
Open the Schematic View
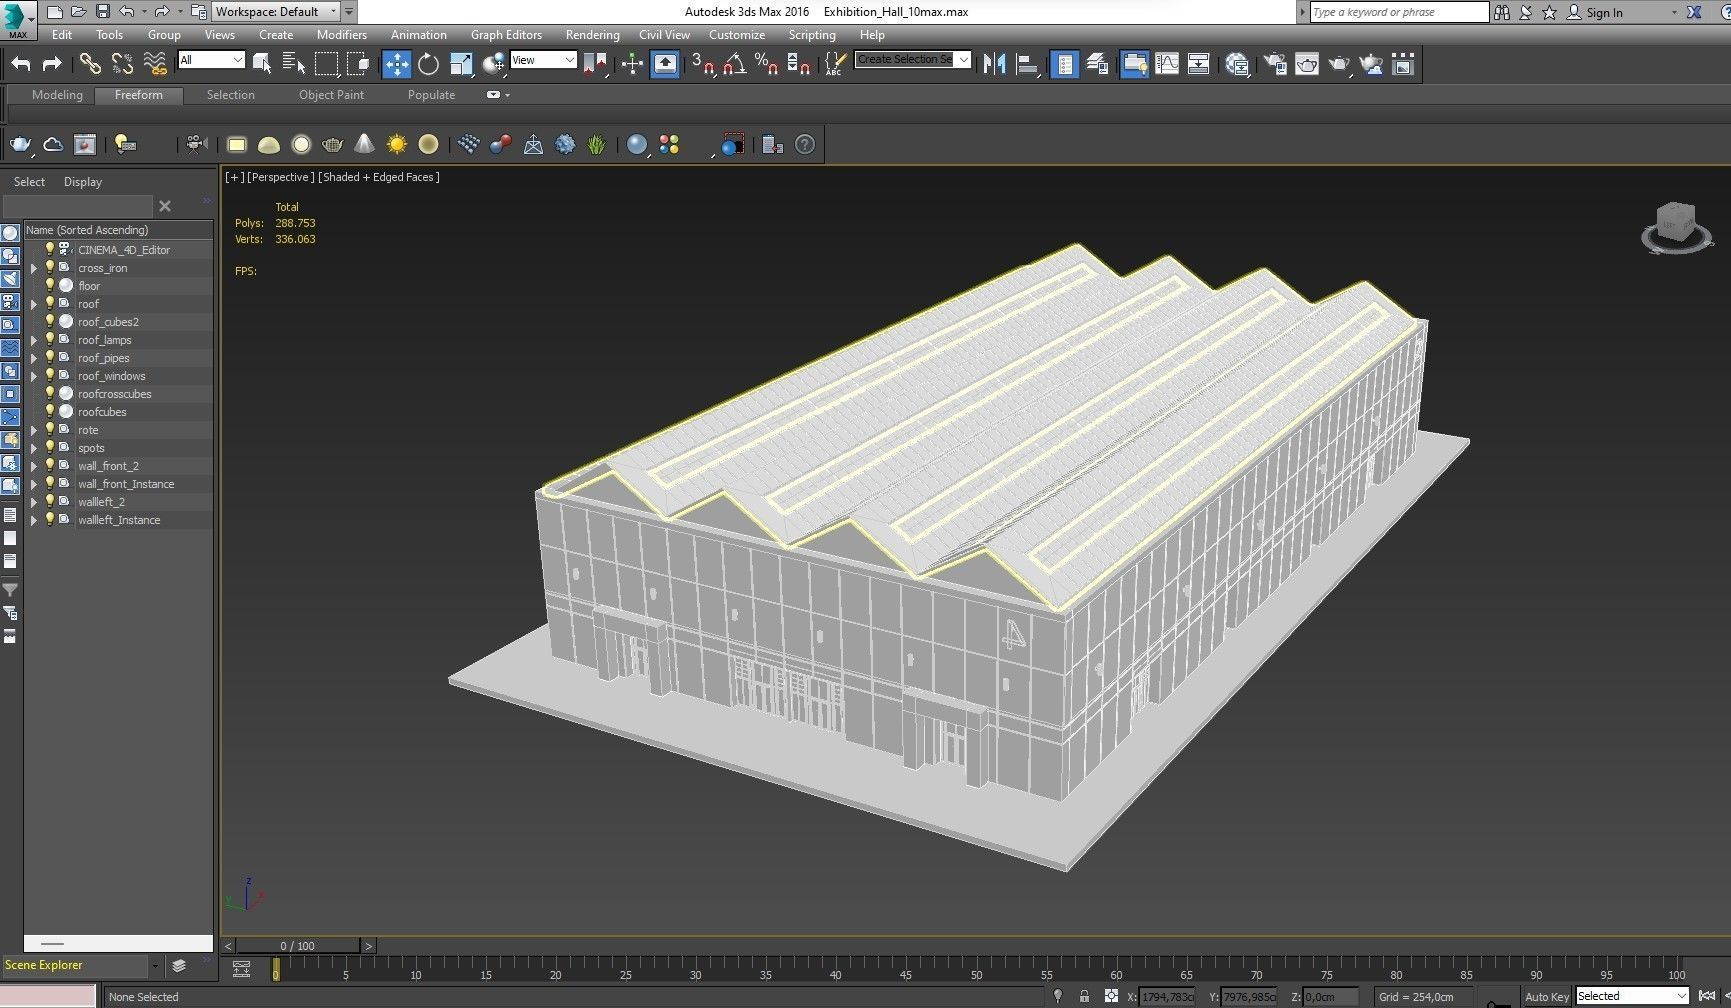click(x=1198, y=64)
